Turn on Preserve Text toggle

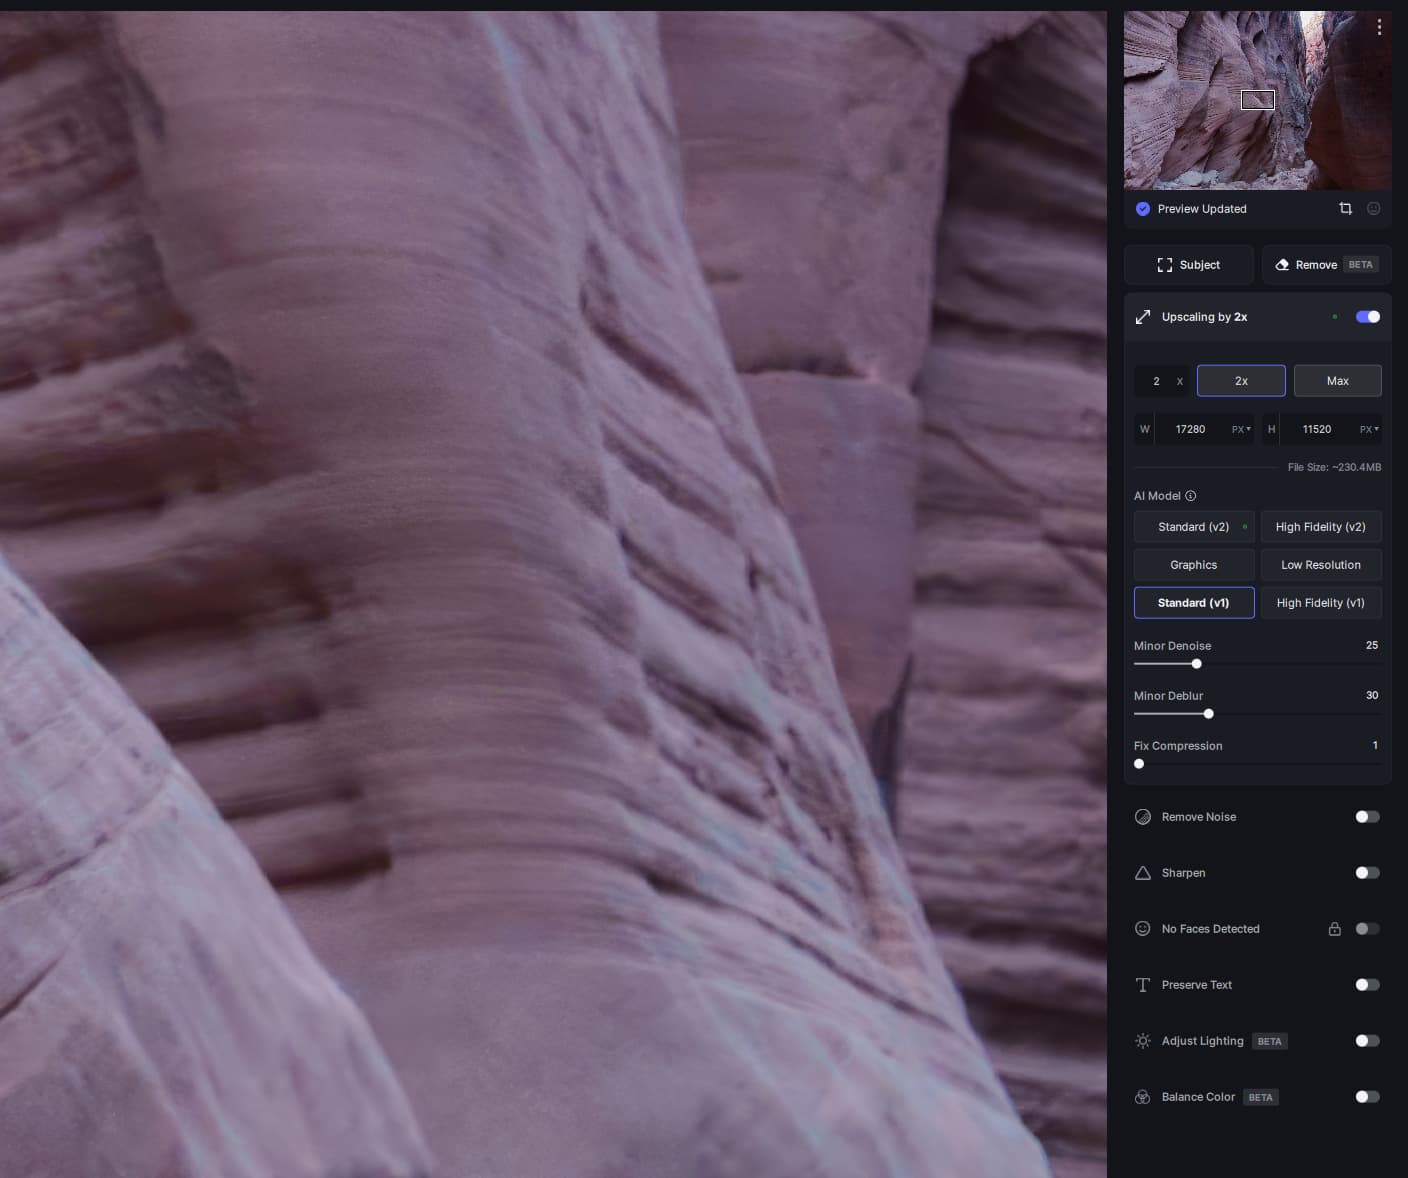pyautogui.click(x=1368, y=985)
